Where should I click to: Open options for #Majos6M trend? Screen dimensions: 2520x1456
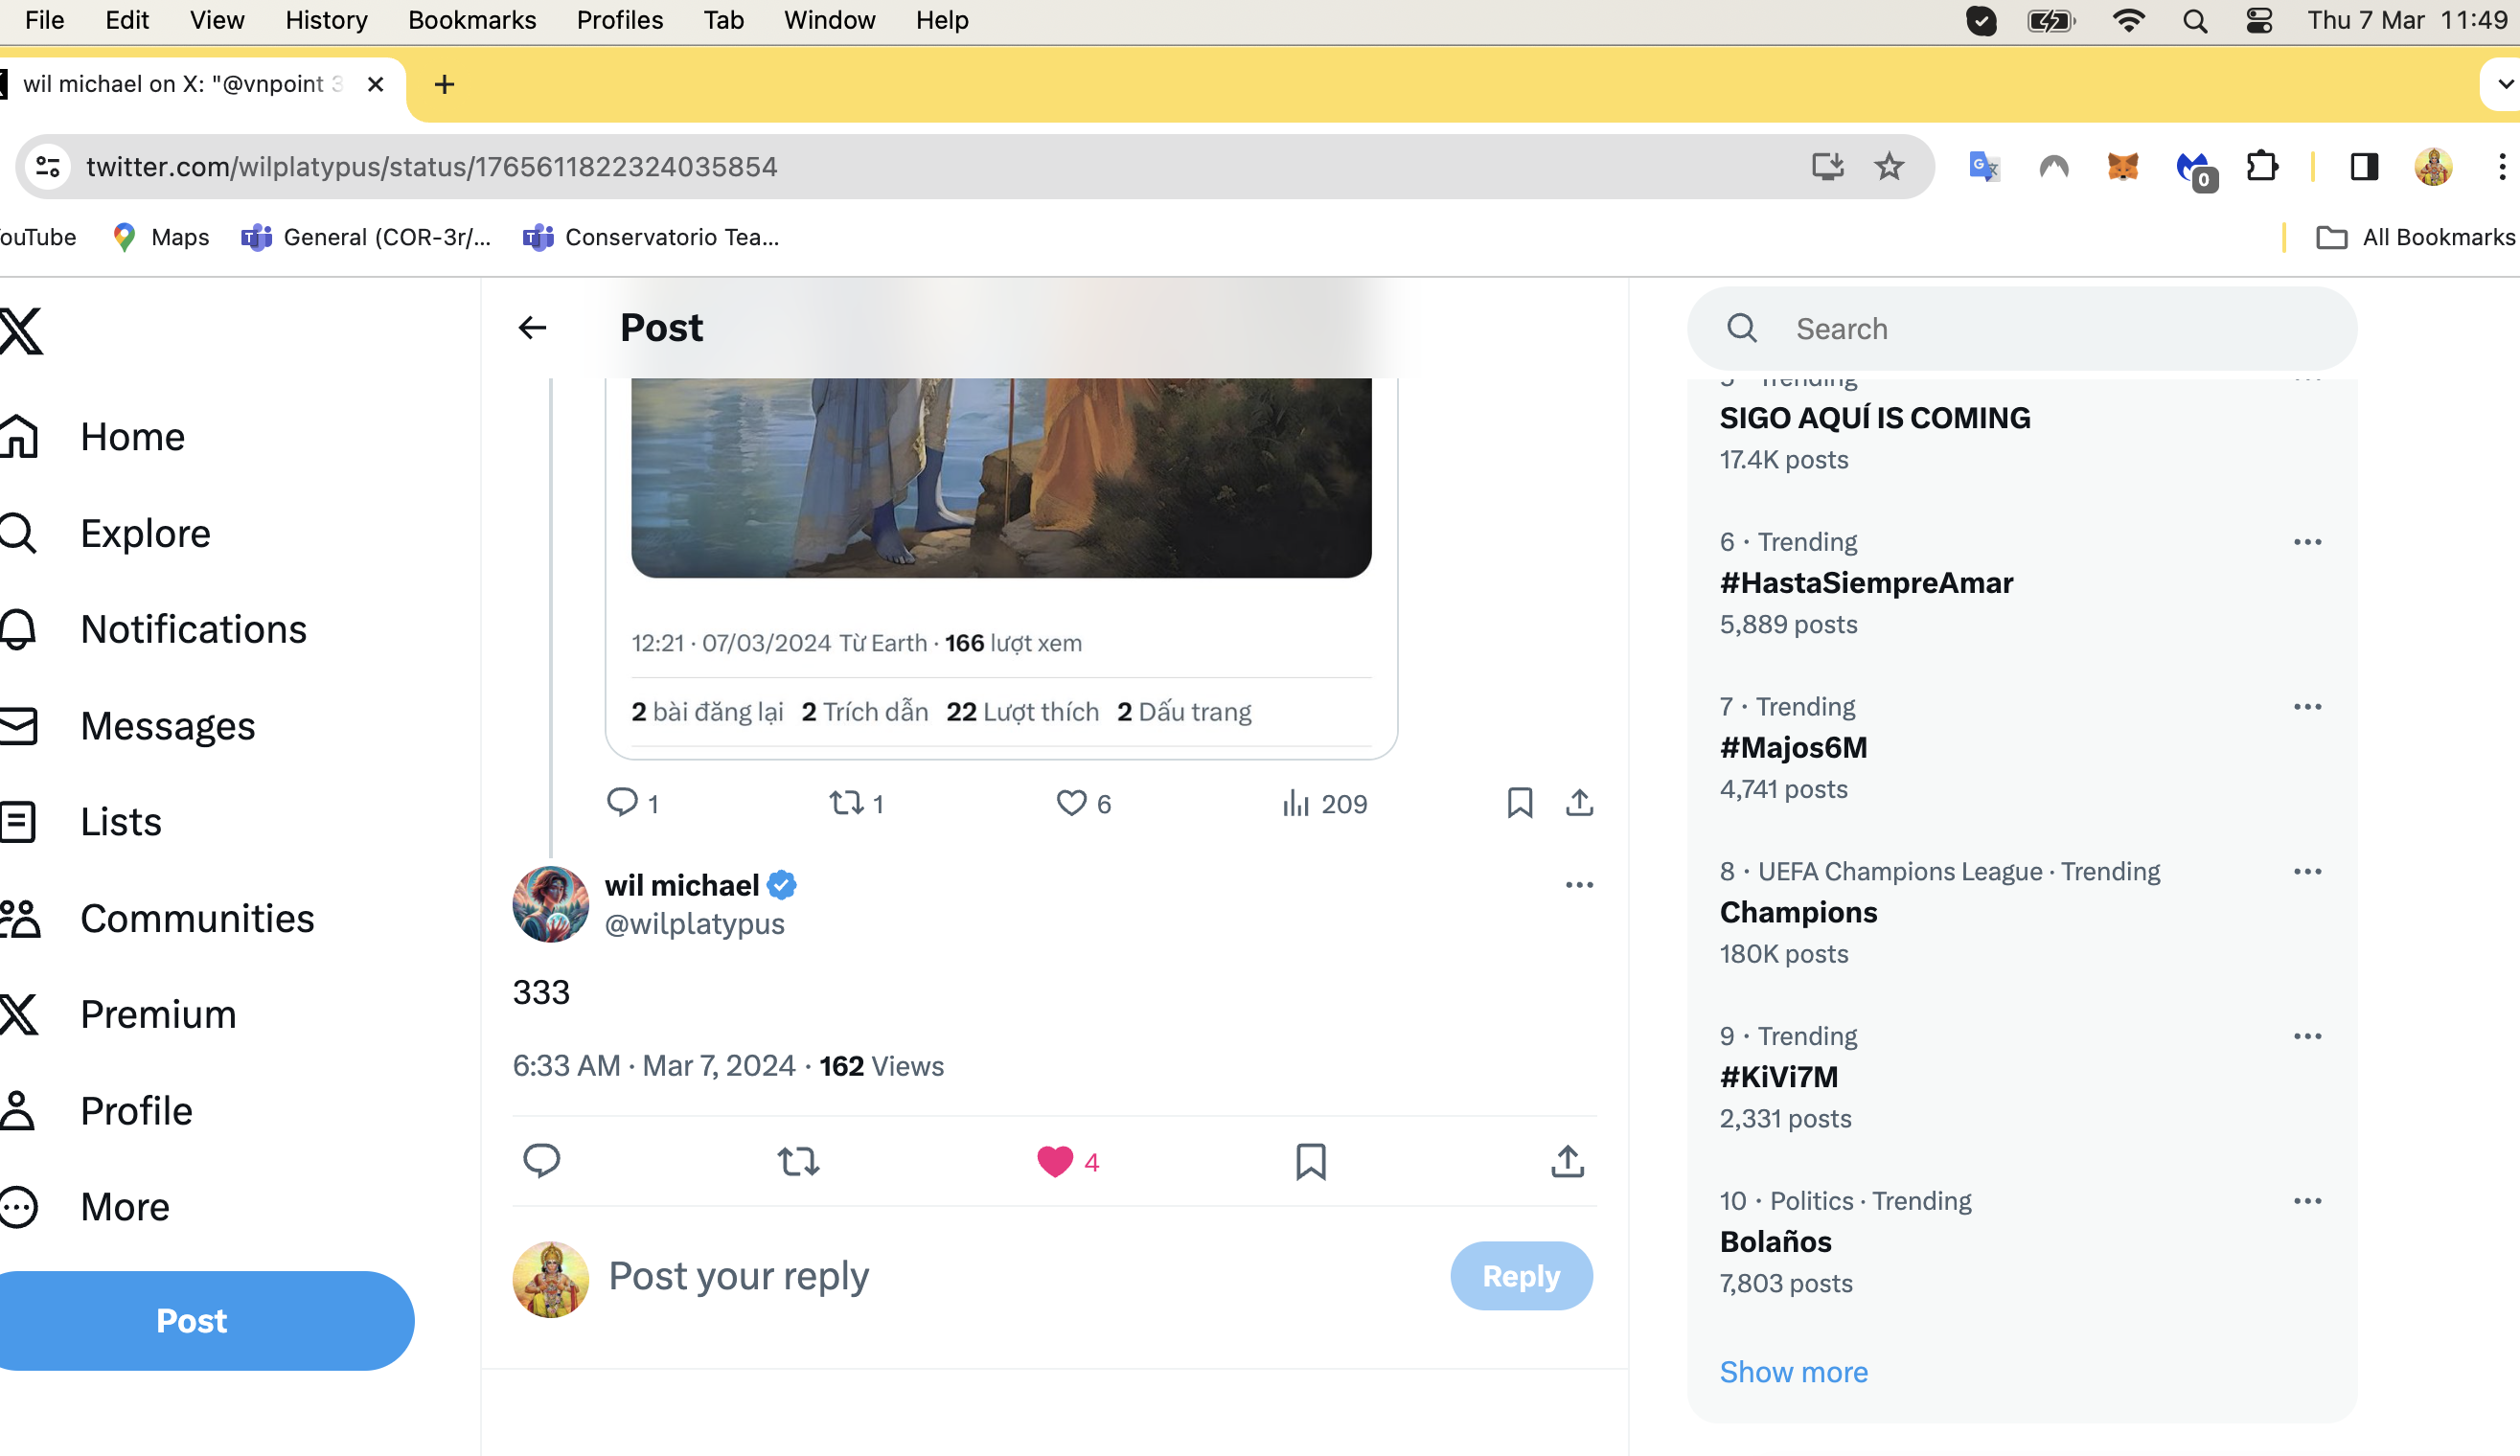tap(2307, 707)
